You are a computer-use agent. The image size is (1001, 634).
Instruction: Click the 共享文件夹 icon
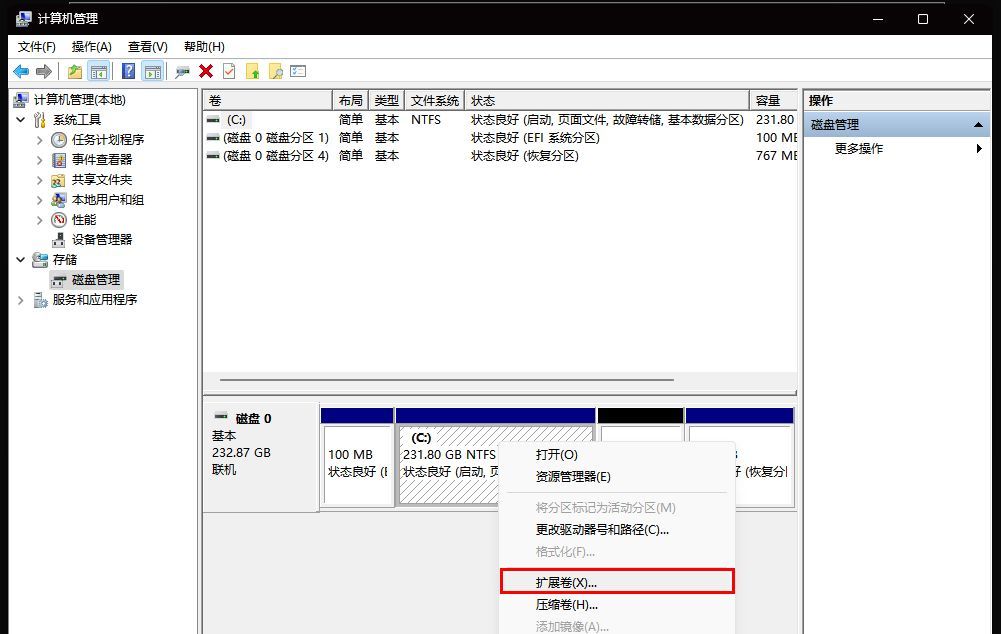[58, 180]
